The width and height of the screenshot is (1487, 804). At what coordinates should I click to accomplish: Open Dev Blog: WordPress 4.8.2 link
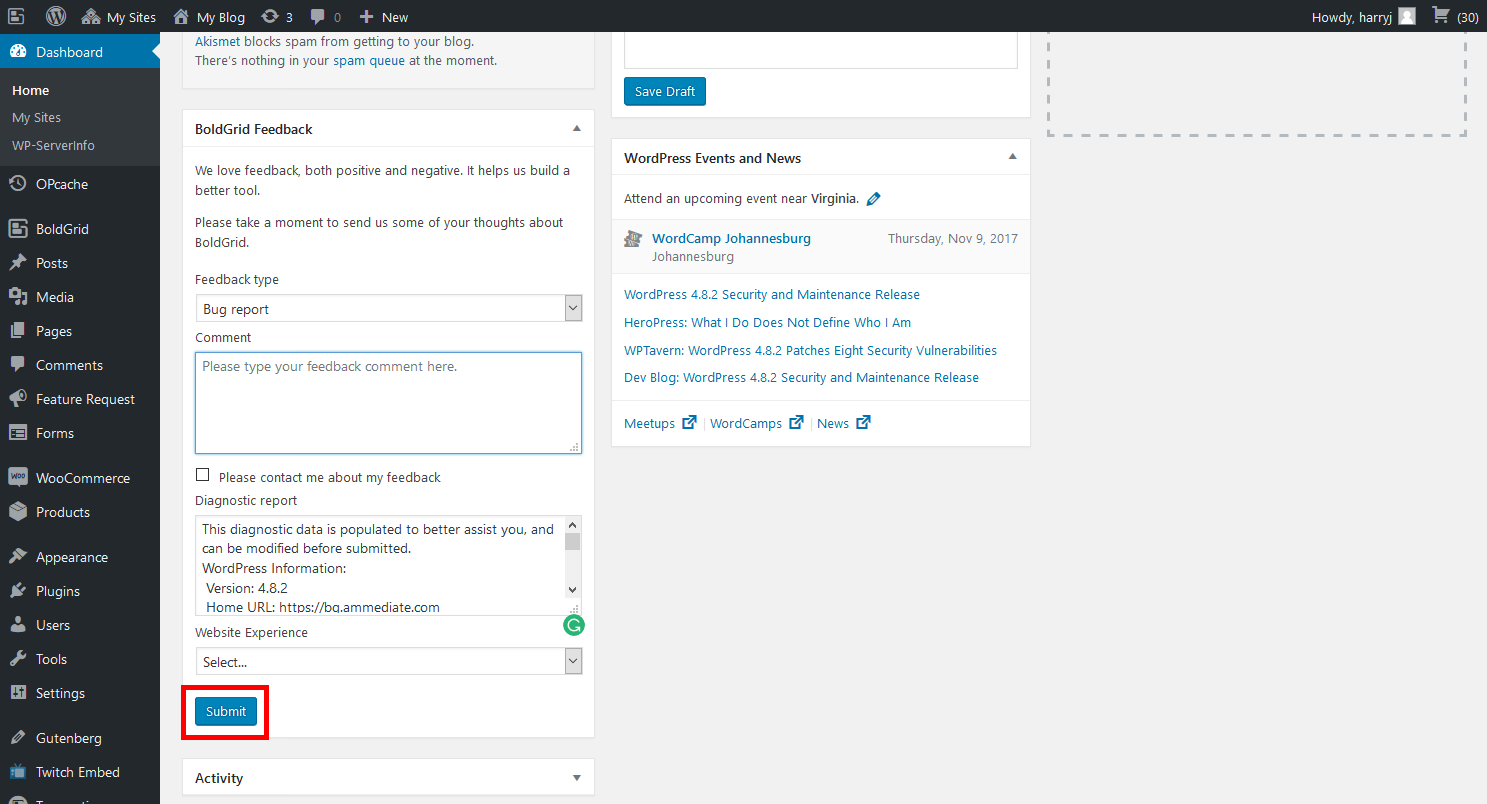point(801,377)
